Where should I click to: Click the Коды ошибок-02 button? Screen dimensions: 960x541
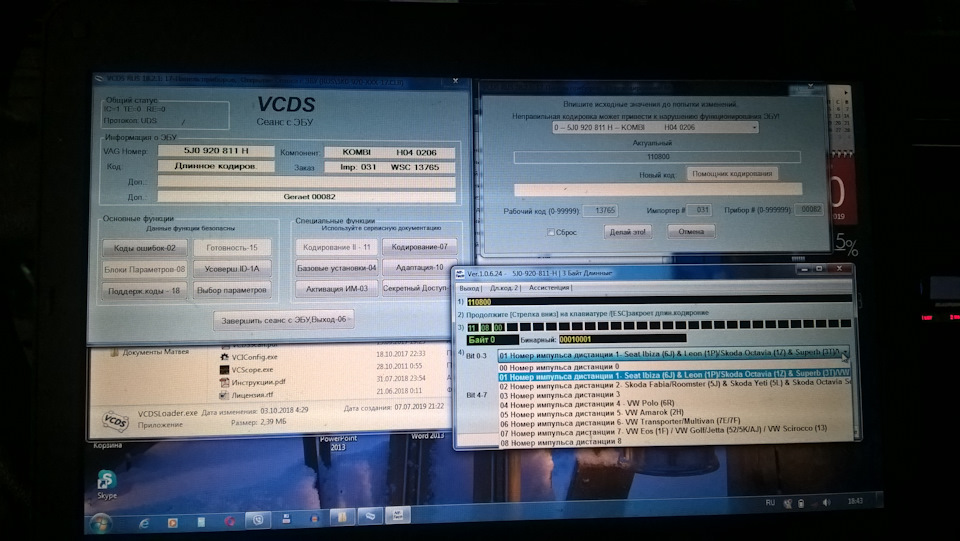click(x=144, y=248)
